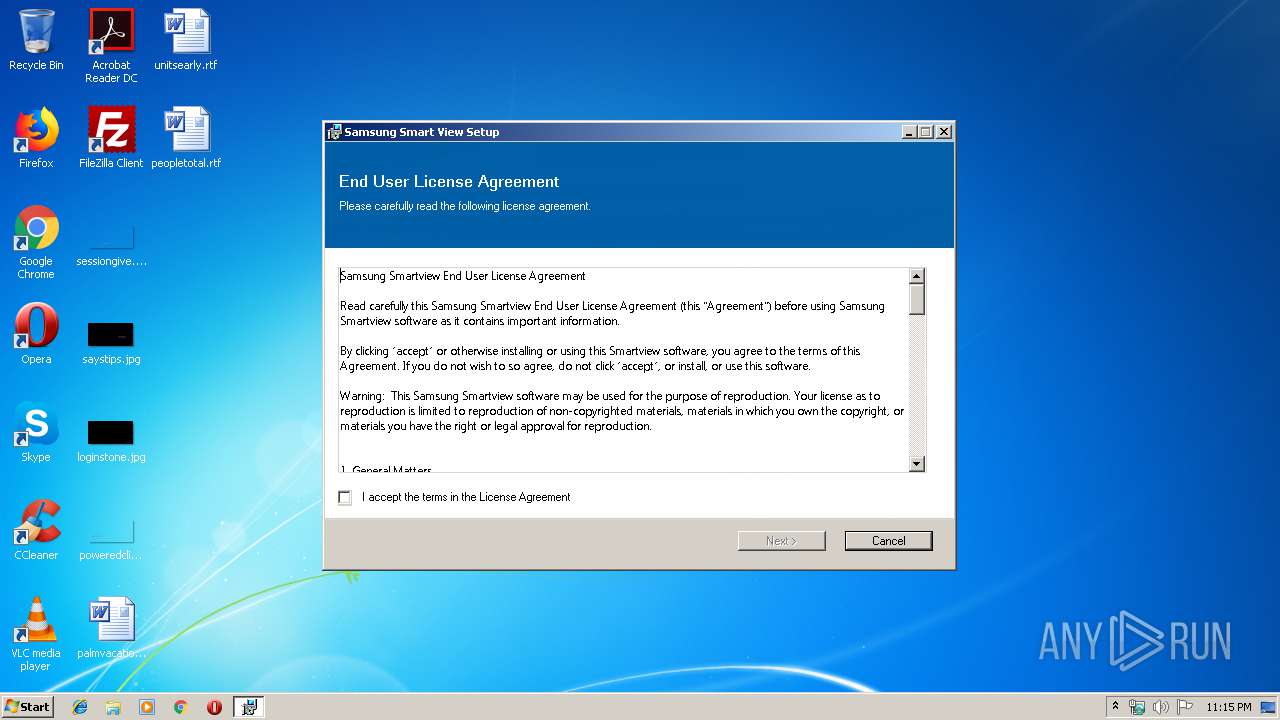Select the loginstone.jpg image file

[x=111, y=440]
